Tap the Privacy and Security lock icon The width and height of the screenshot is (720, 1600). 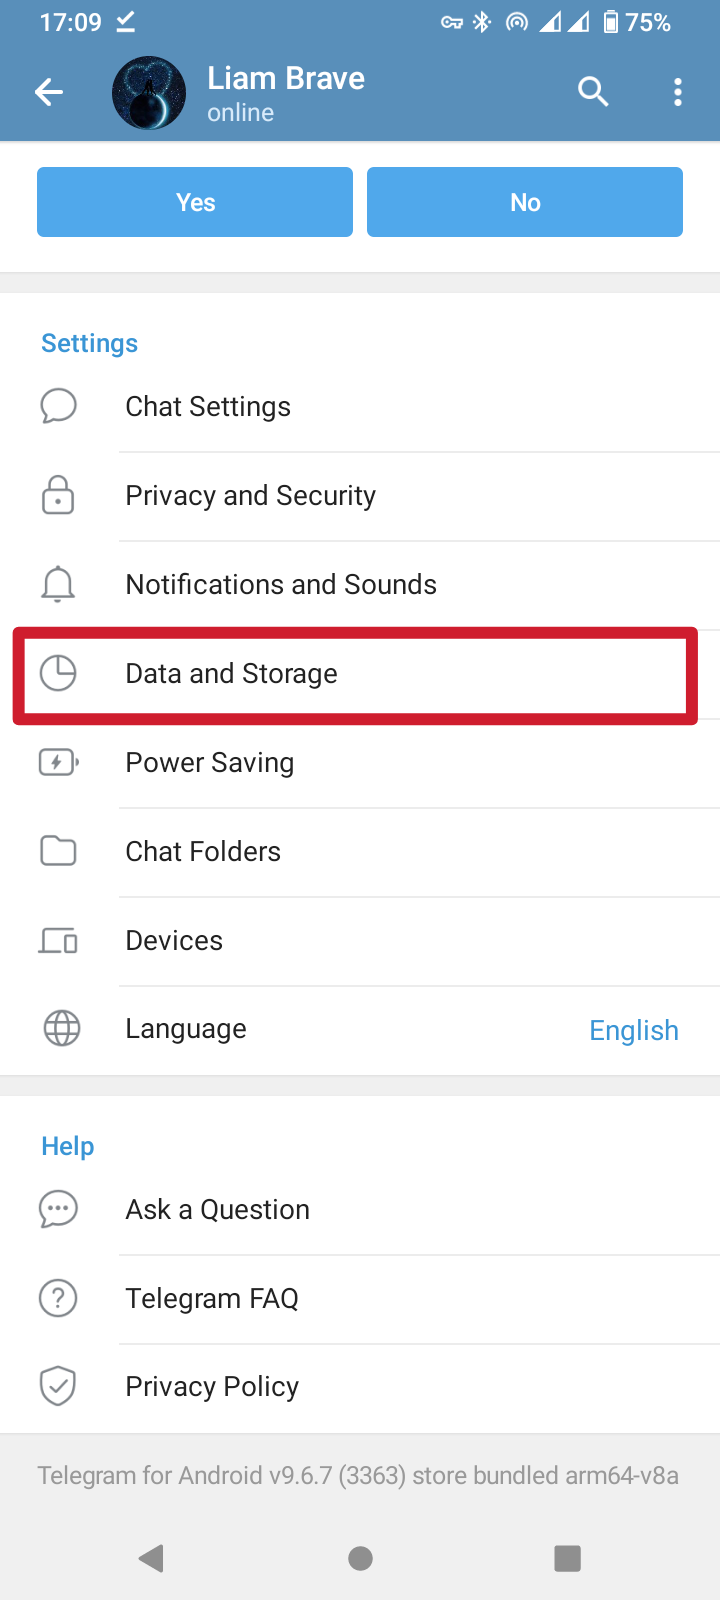pos(58,496)
